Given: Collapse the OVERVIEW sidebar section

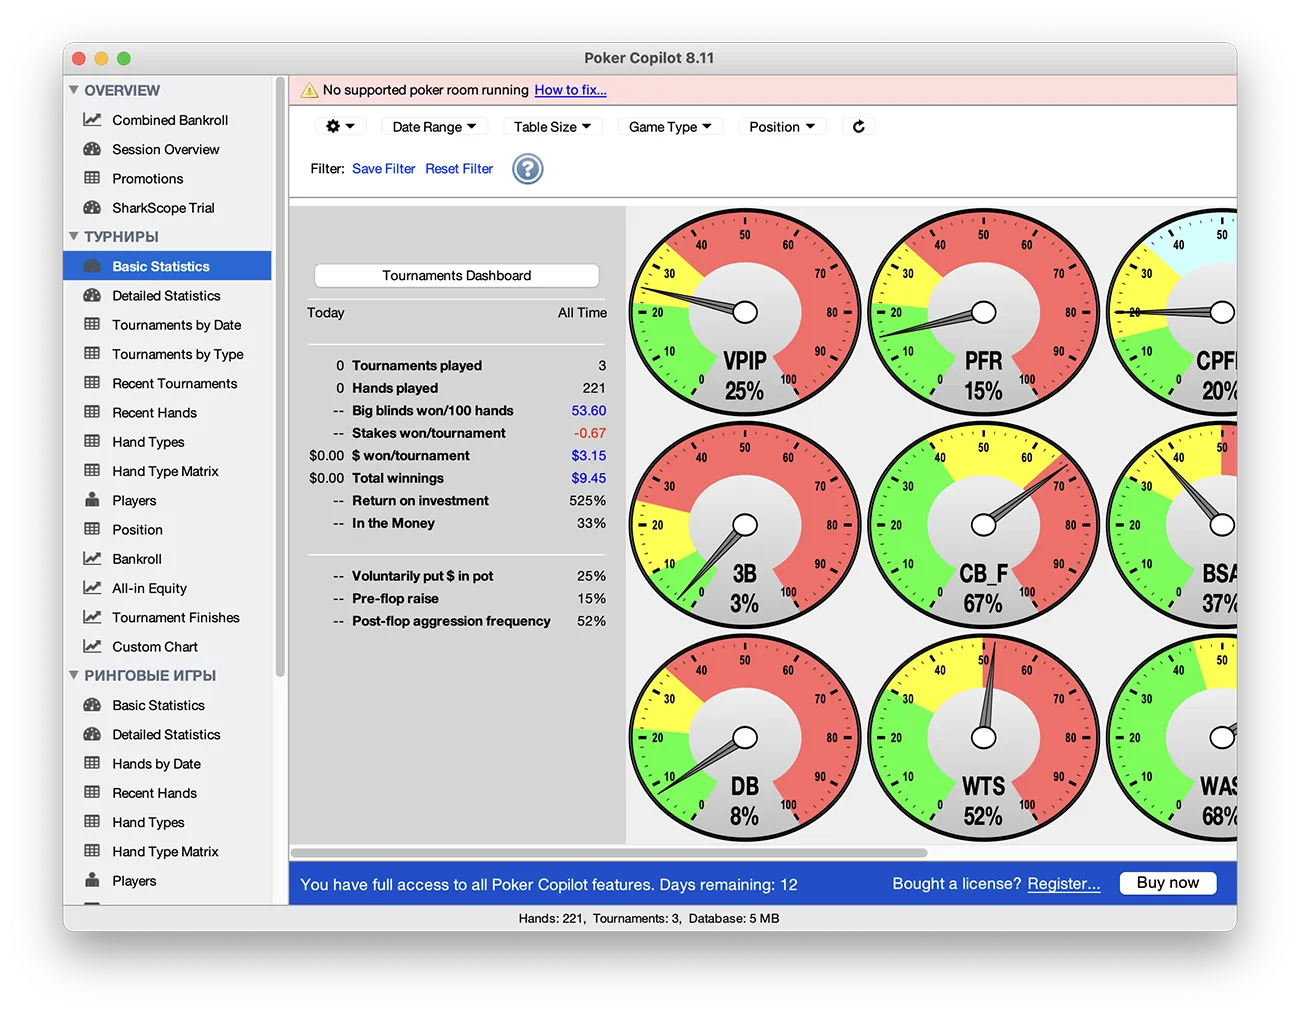Looking at the screenshot, I should pyautogui.click(x=74, y=90).
